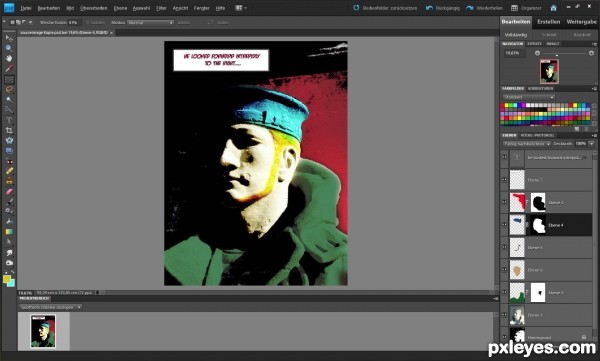Click the home icon in title bar

553,8
